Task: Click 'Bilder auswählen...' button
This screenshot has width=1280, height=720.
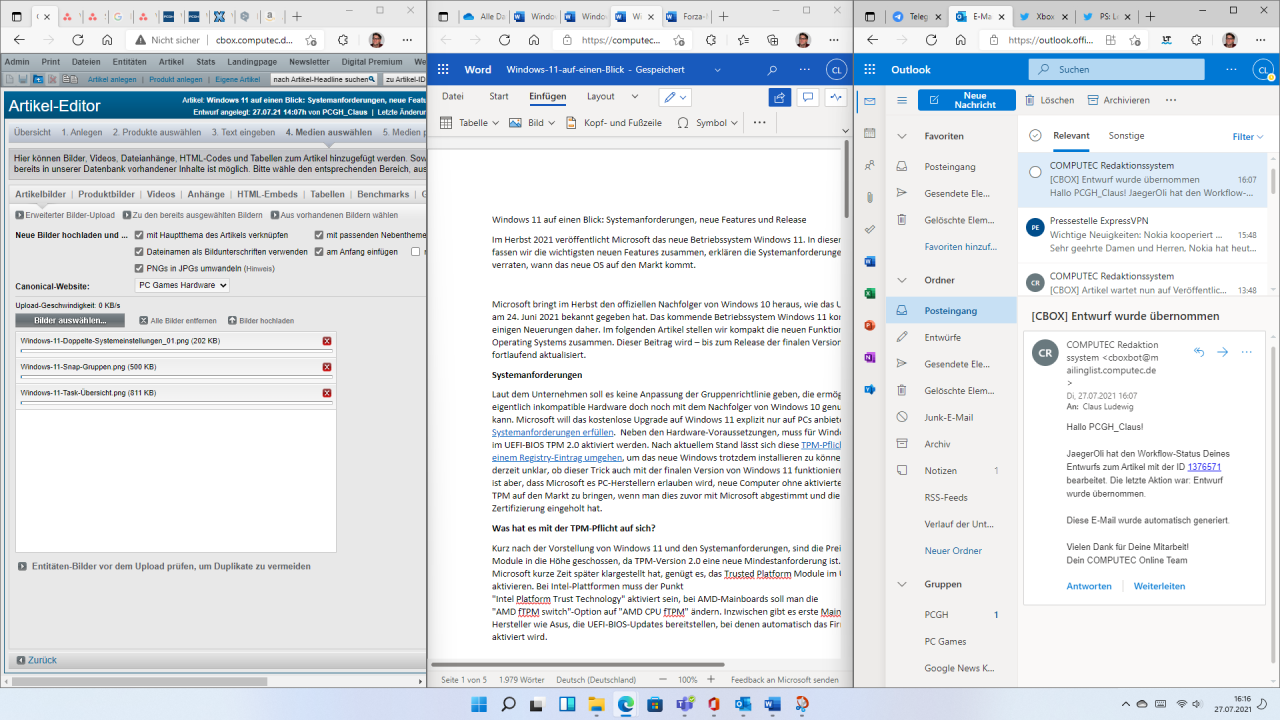Action: tap(70, 320)
